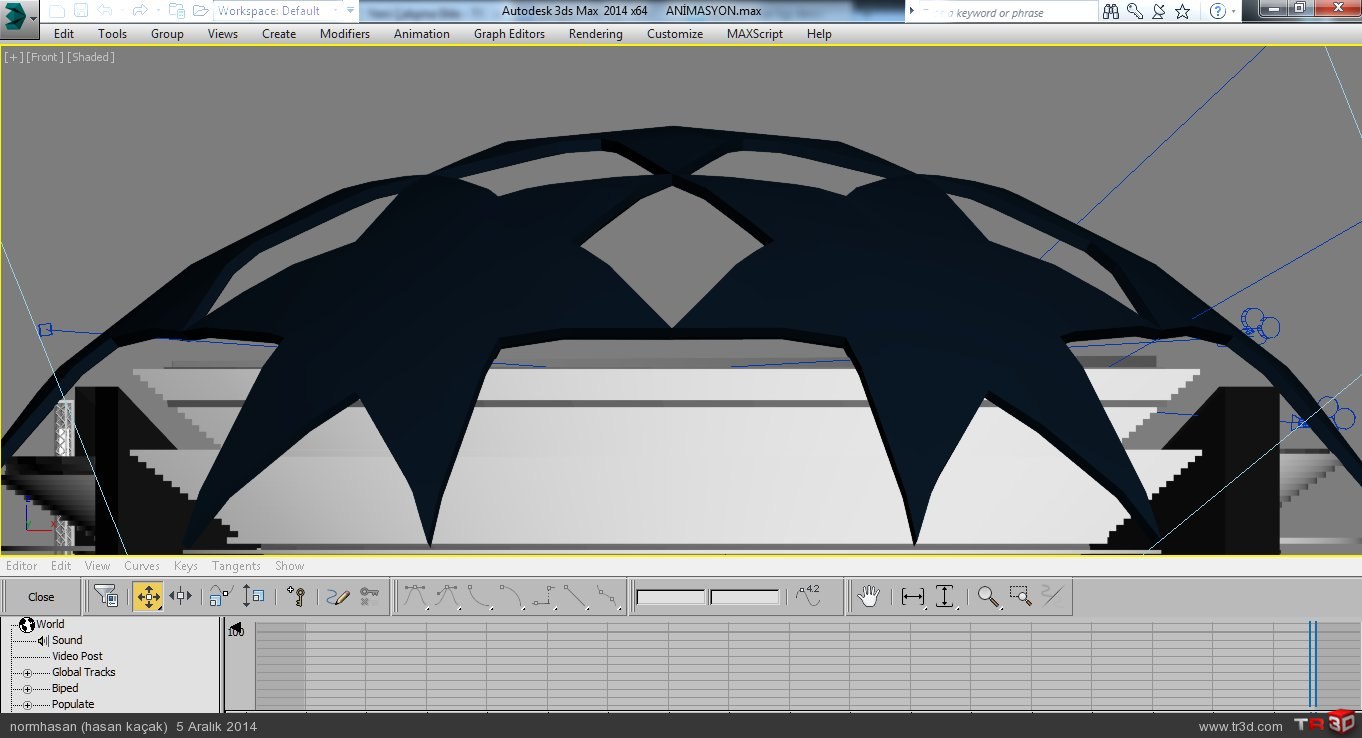Click the Close button in Curve Editor
1362x738 pixels.
point(41,597)
